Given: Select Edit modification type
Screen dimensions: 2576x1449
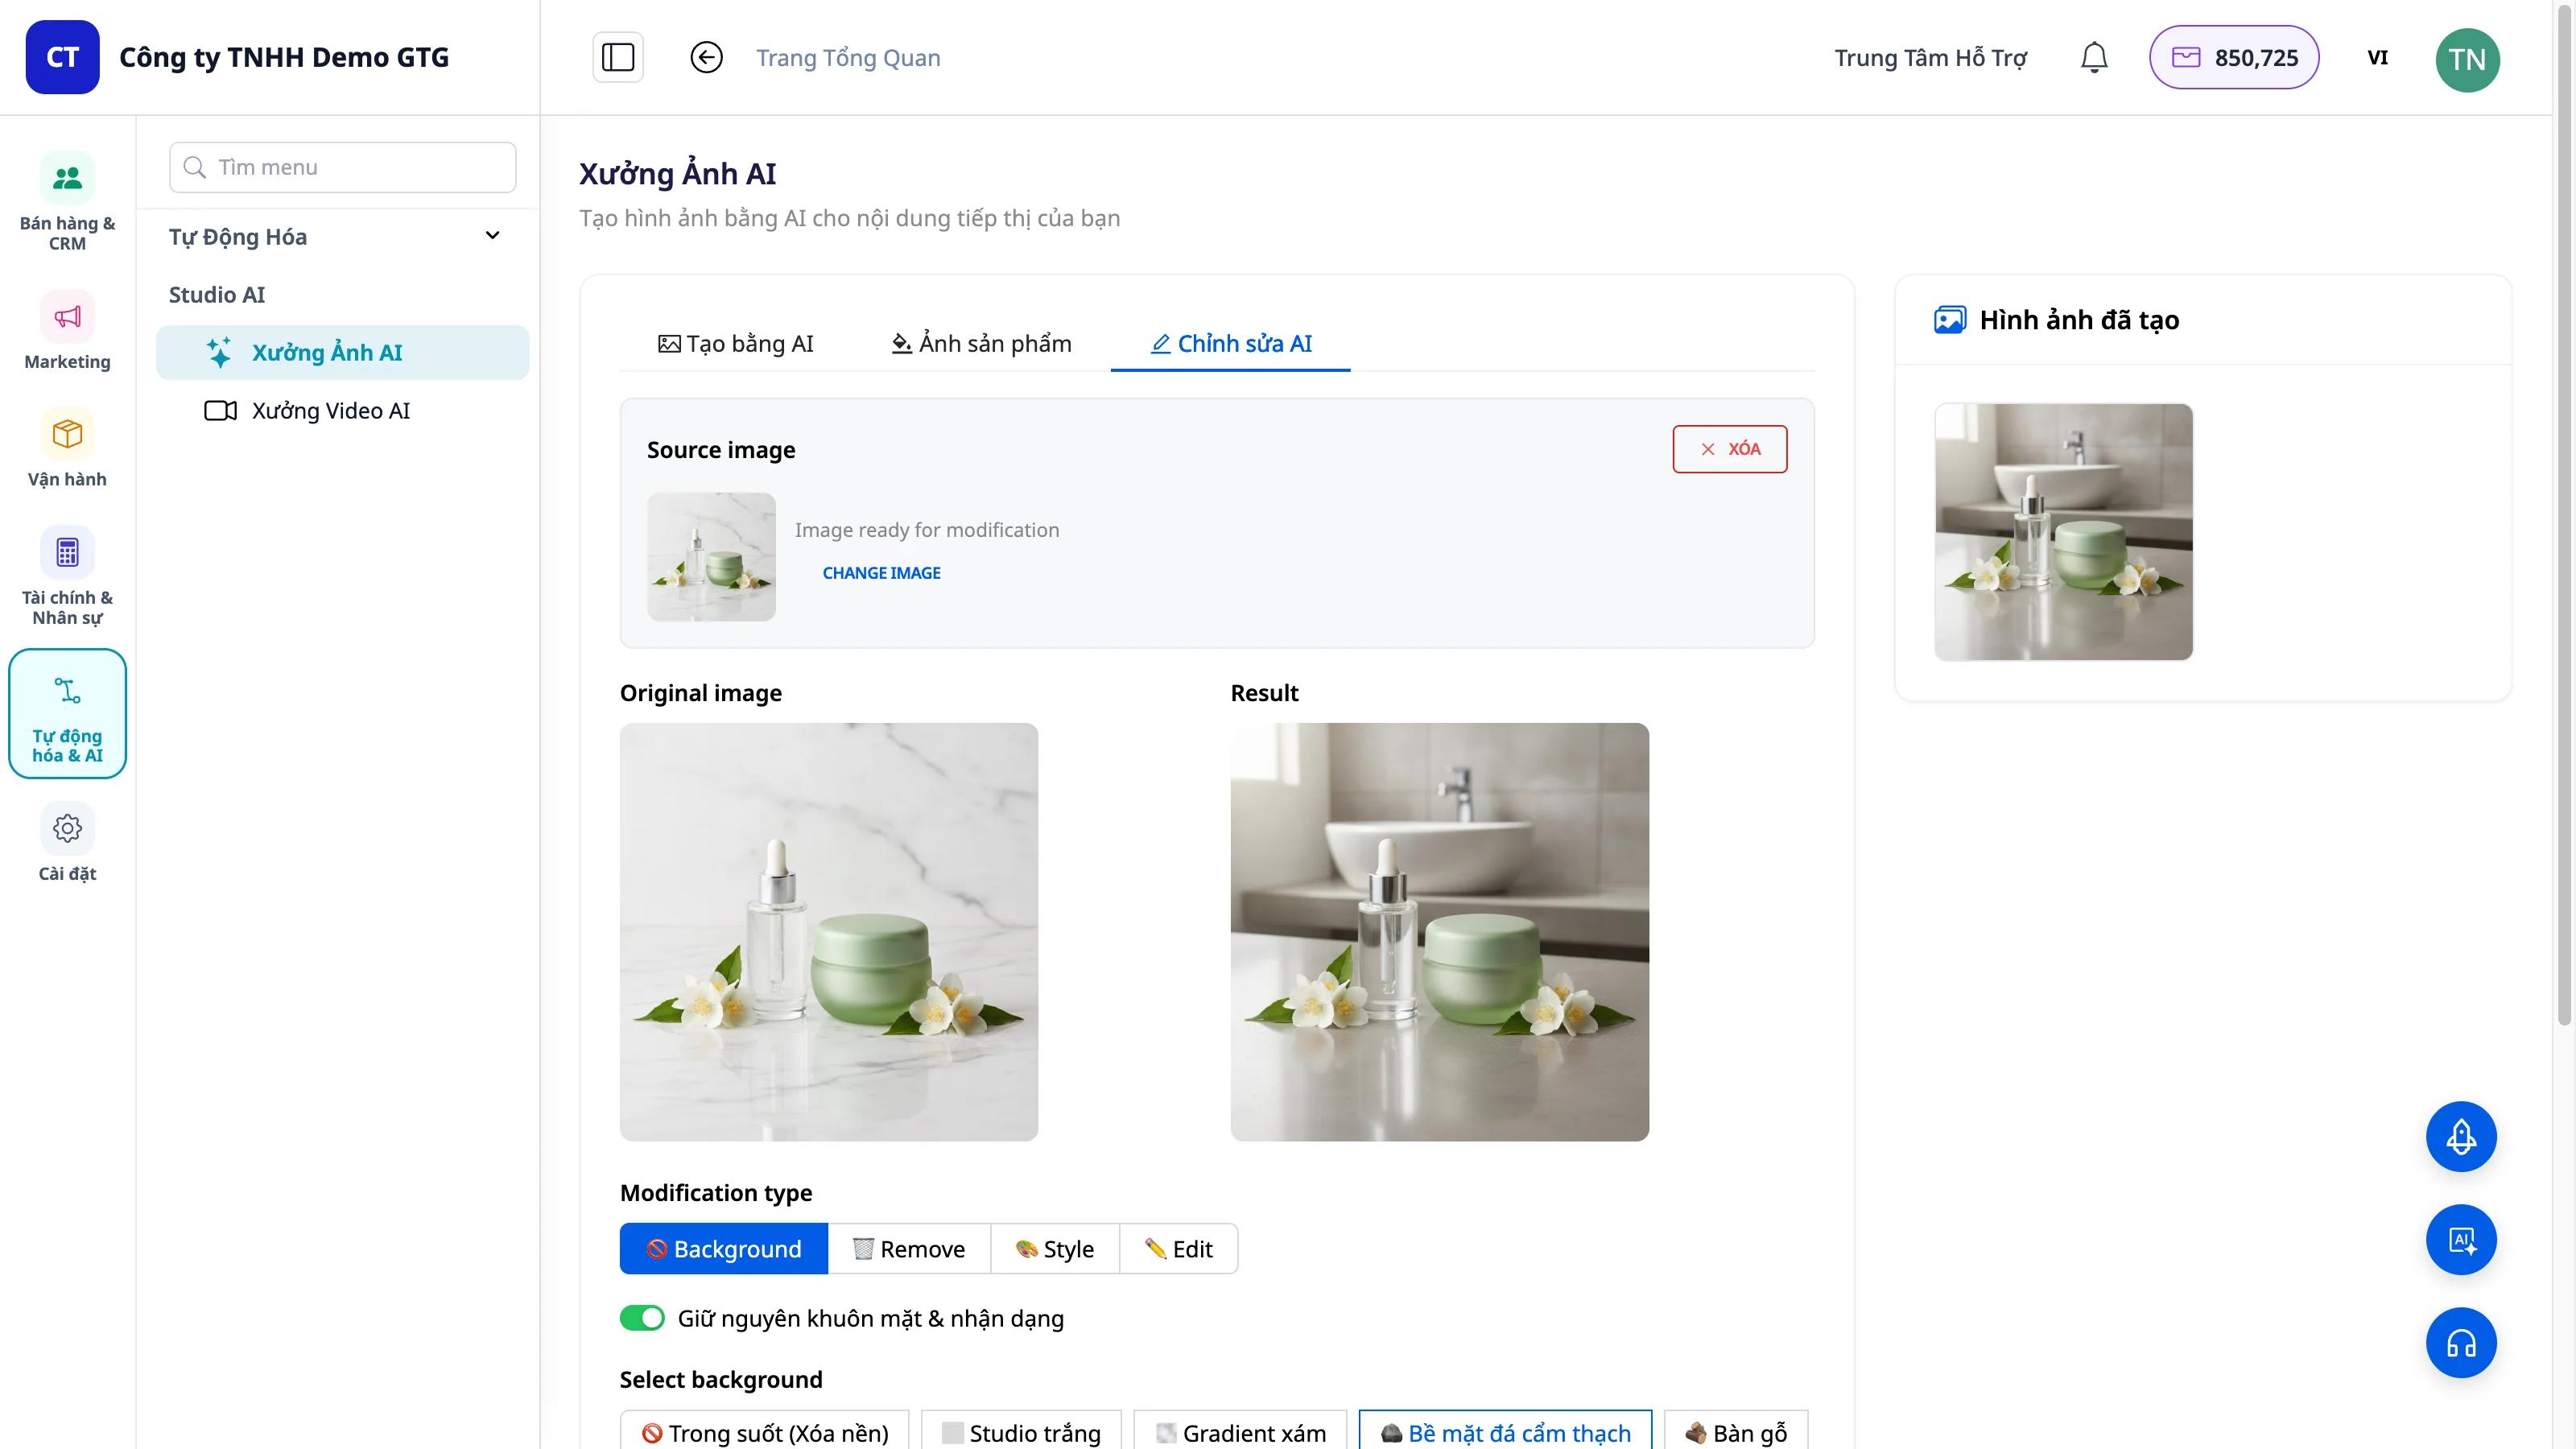Looking at the screenshot, I should [1179, 1248].
